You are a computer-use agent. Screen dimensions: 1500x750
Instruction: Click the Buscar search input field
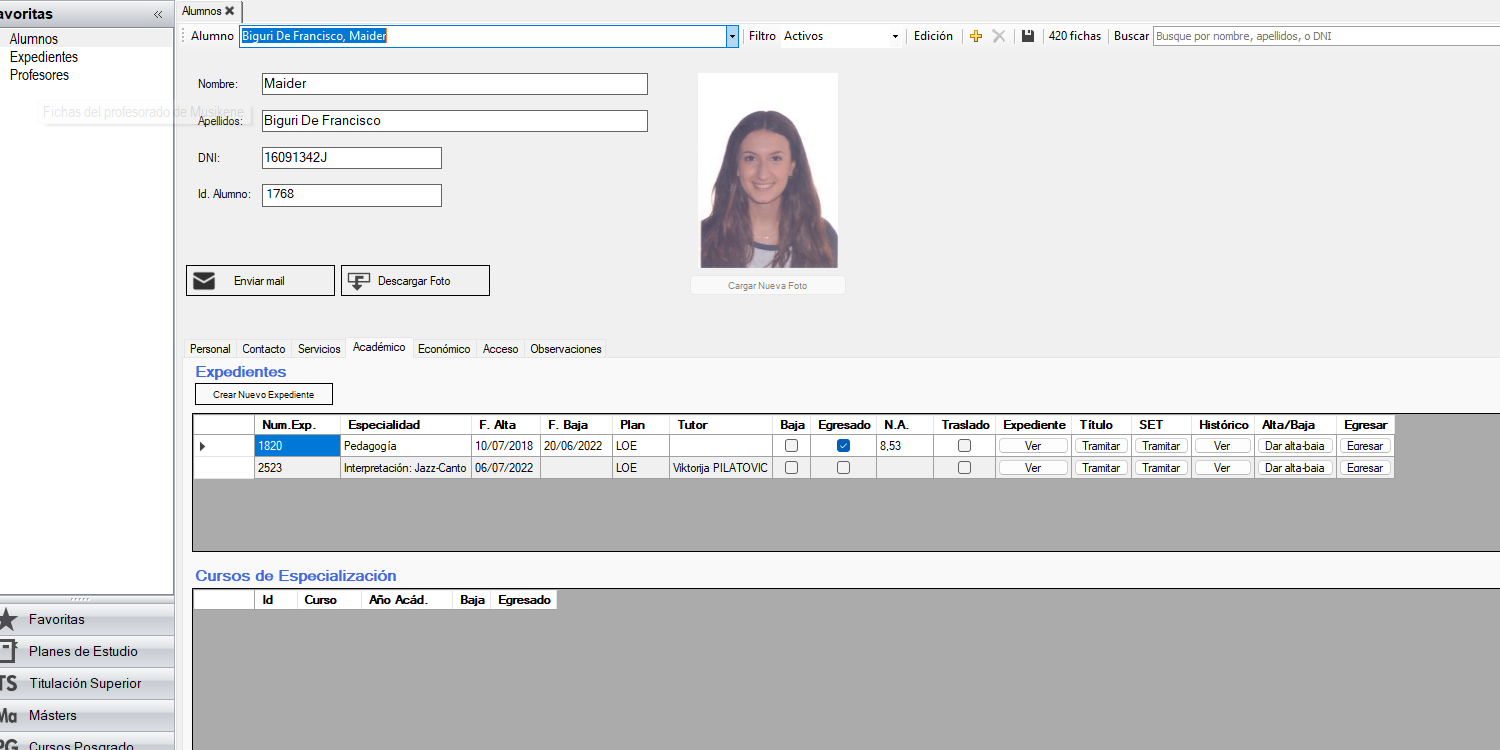(x=1325, y=36)
